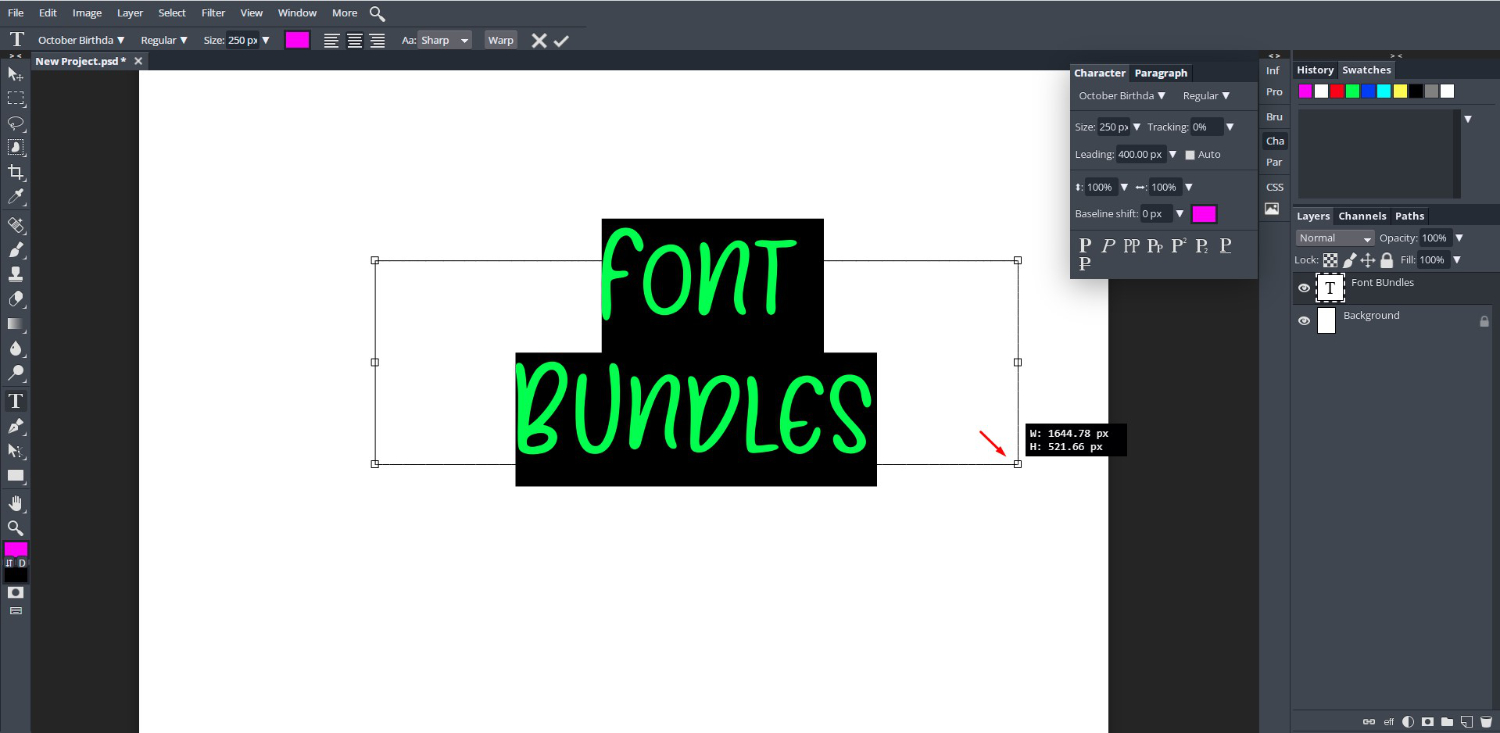Image resolution: width=1500 pixels, height=733 pixels.
Task: Click the Warp button
Action: pyautogui.click(x=501, y=40)
